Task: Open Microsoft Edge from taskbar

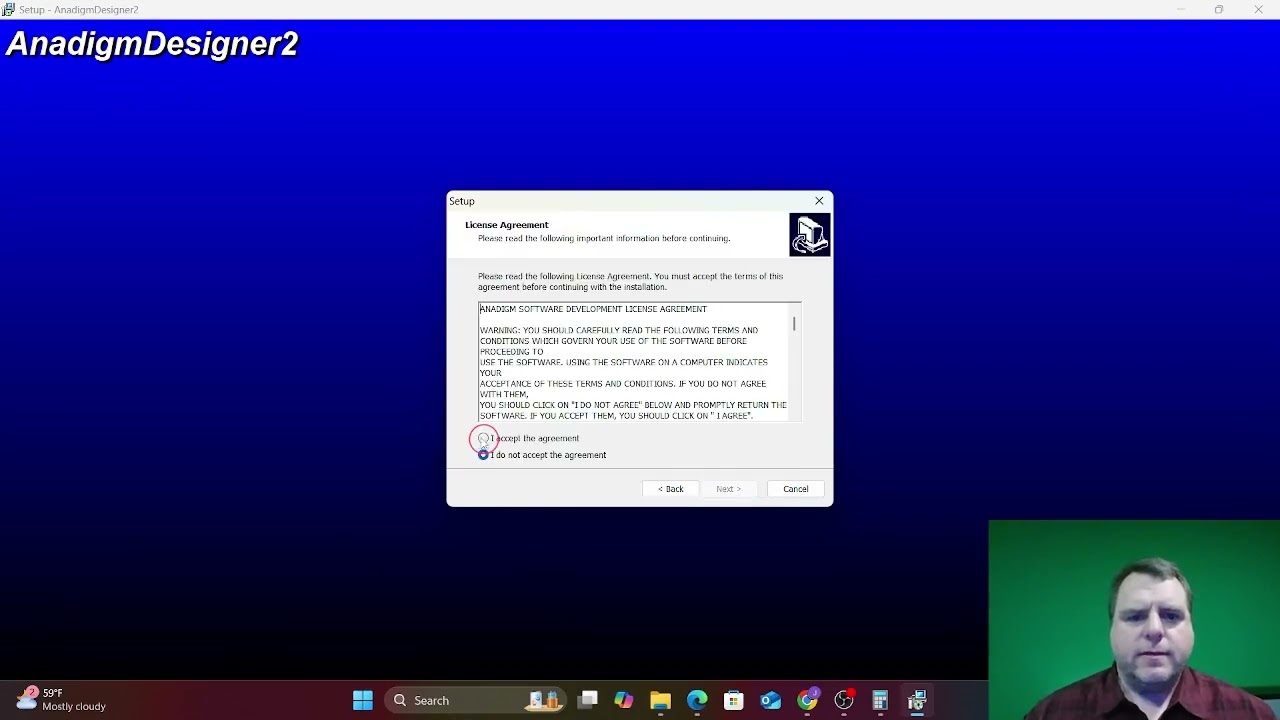Action: click(697, 700)
